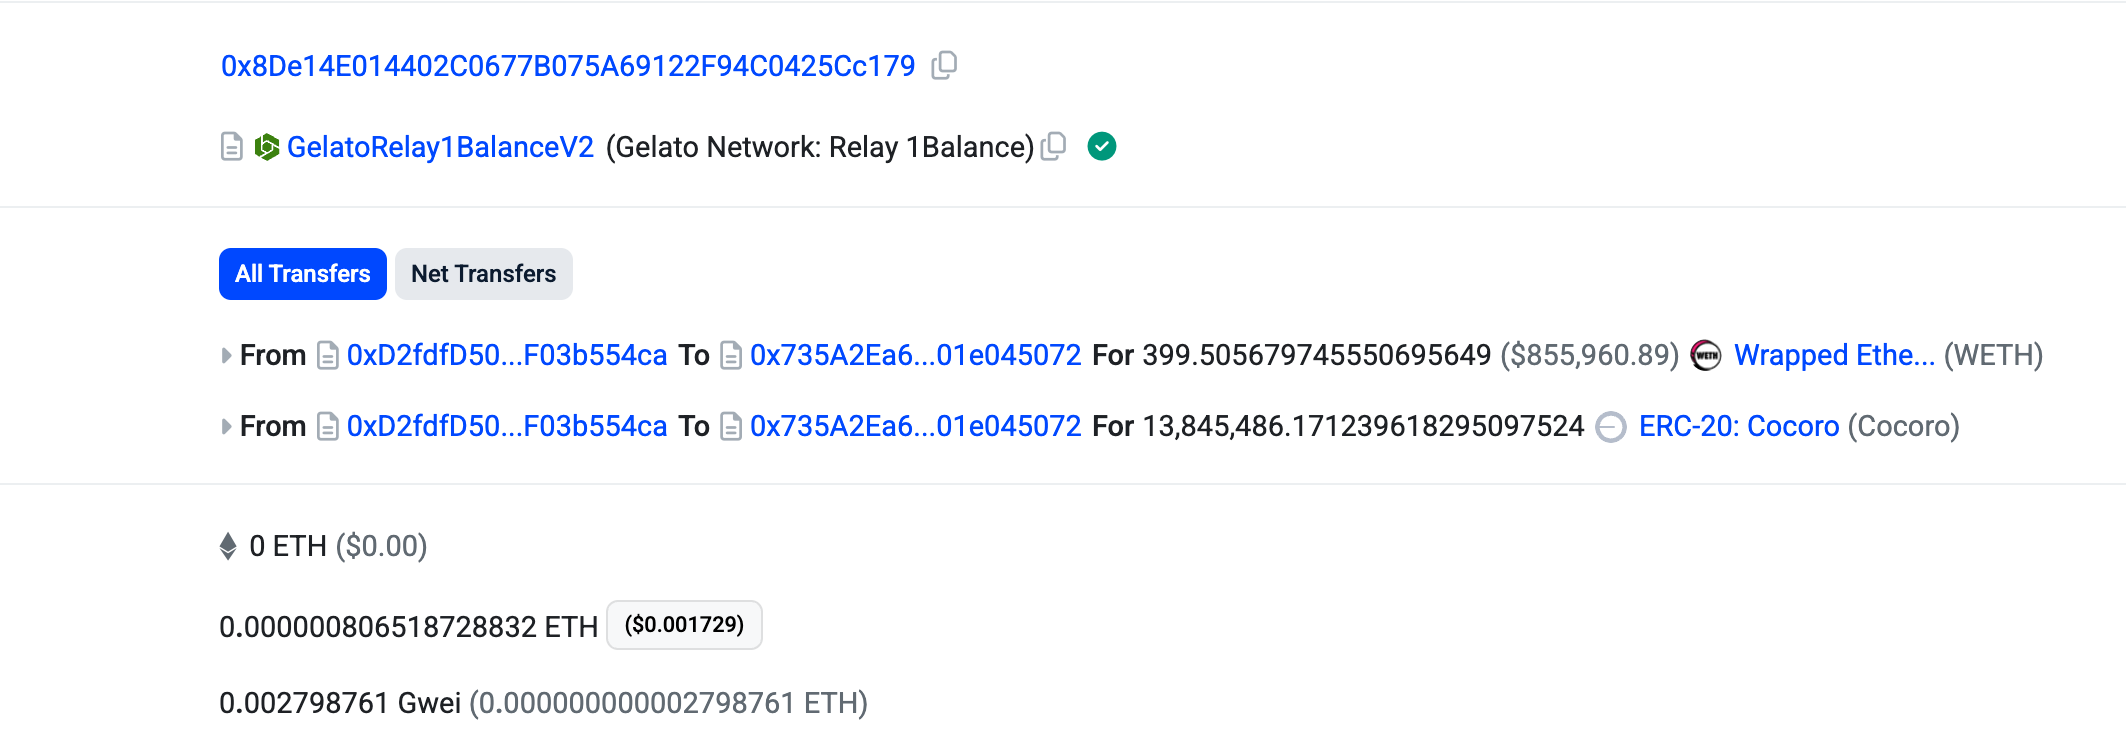Click the WETH token logo icon
This screenshot has width=2126, height=752.
tap(1705, 355)
